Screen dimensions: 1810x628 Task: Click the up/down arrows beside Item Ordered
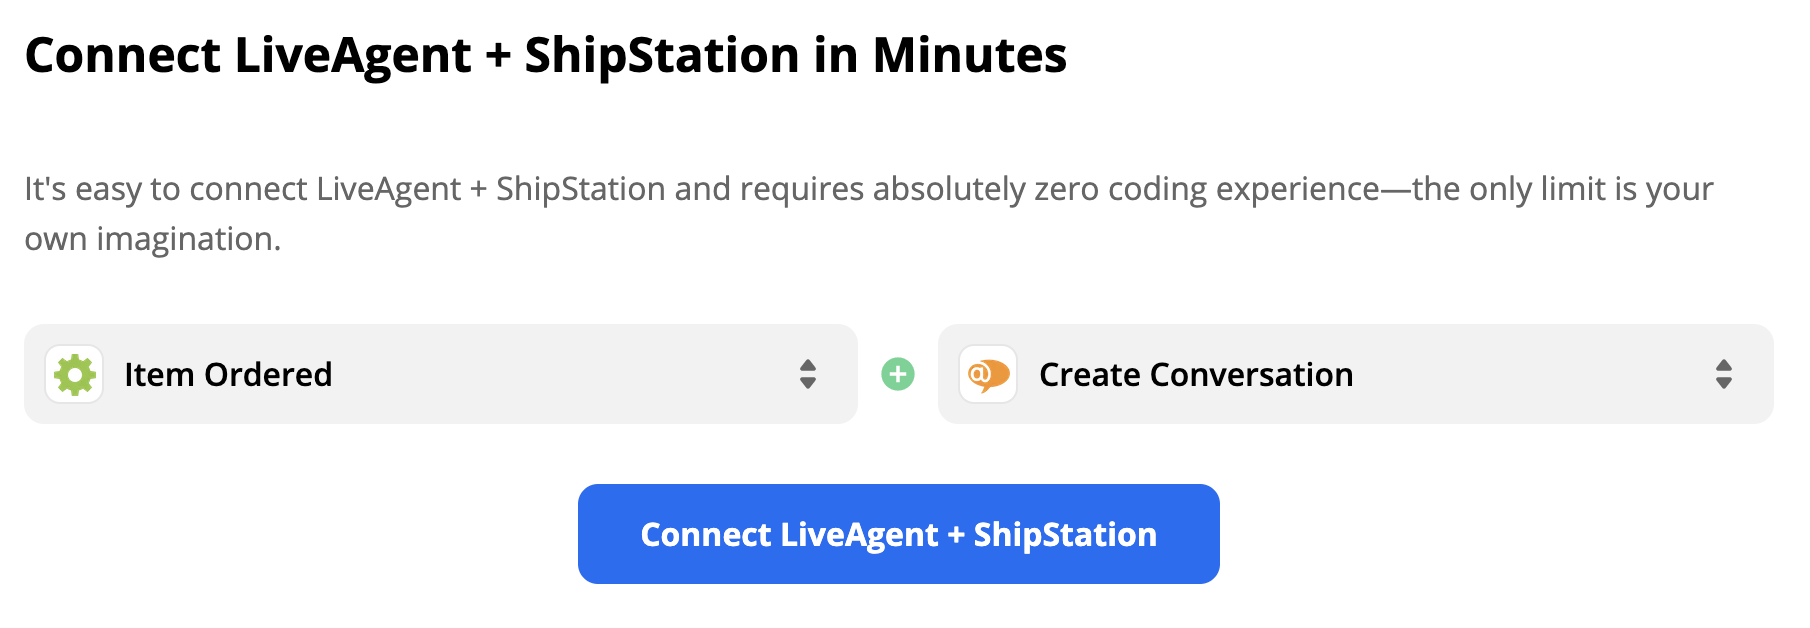[810, 374]
